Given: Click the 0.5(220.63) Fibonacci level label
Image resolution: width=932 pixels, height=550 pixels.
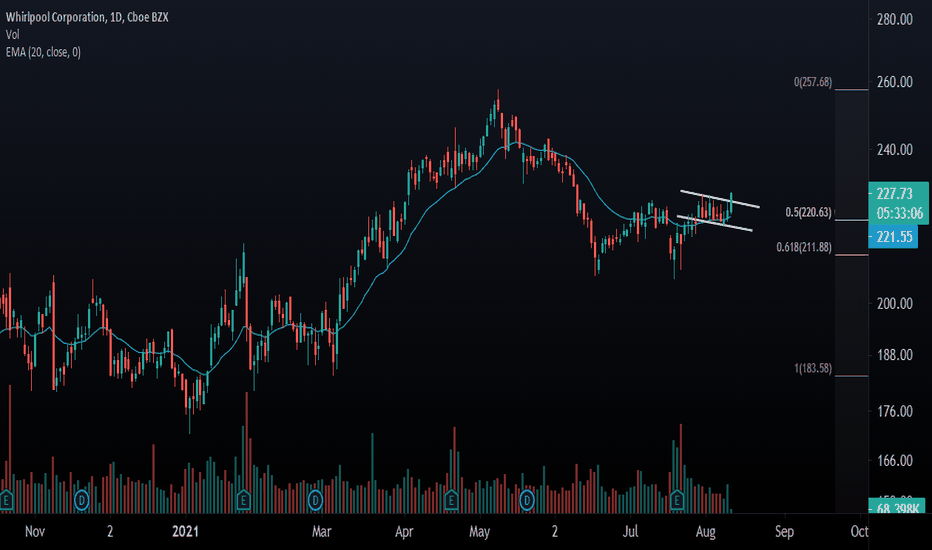Looking at the screenshot, I should coord(808,212).
